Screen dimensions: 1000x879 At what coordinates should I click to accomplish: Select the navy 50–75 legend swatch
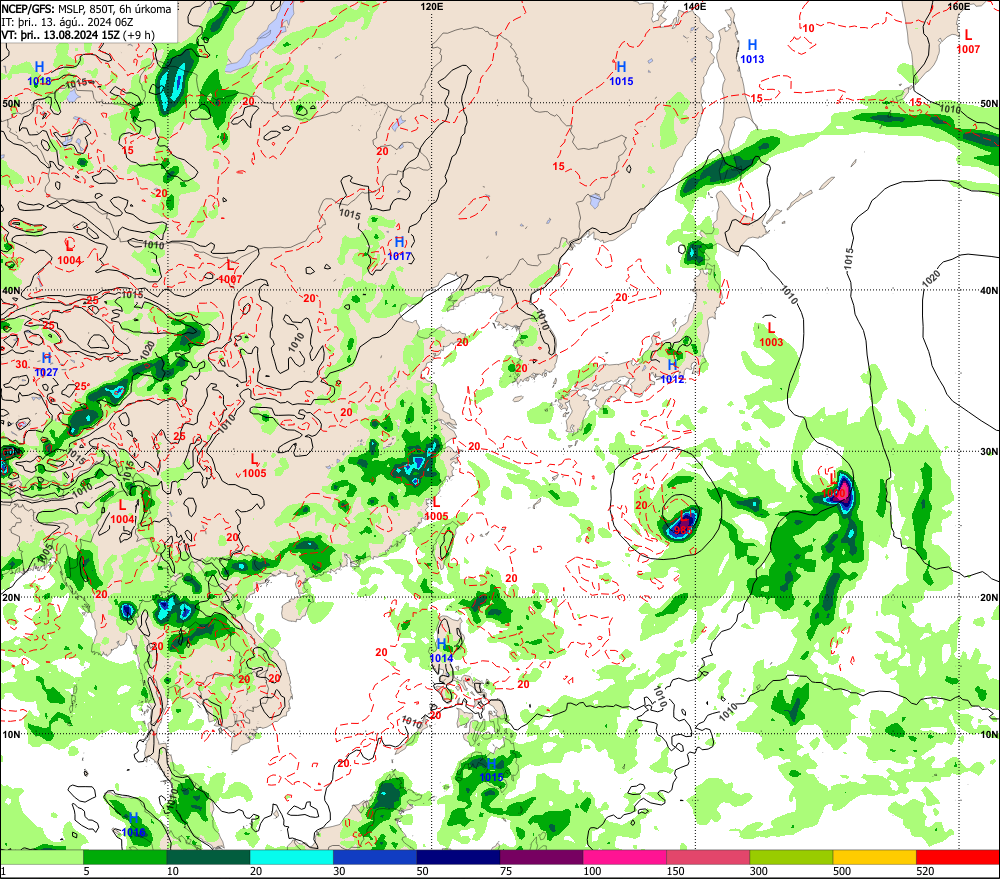pos(458,857)
